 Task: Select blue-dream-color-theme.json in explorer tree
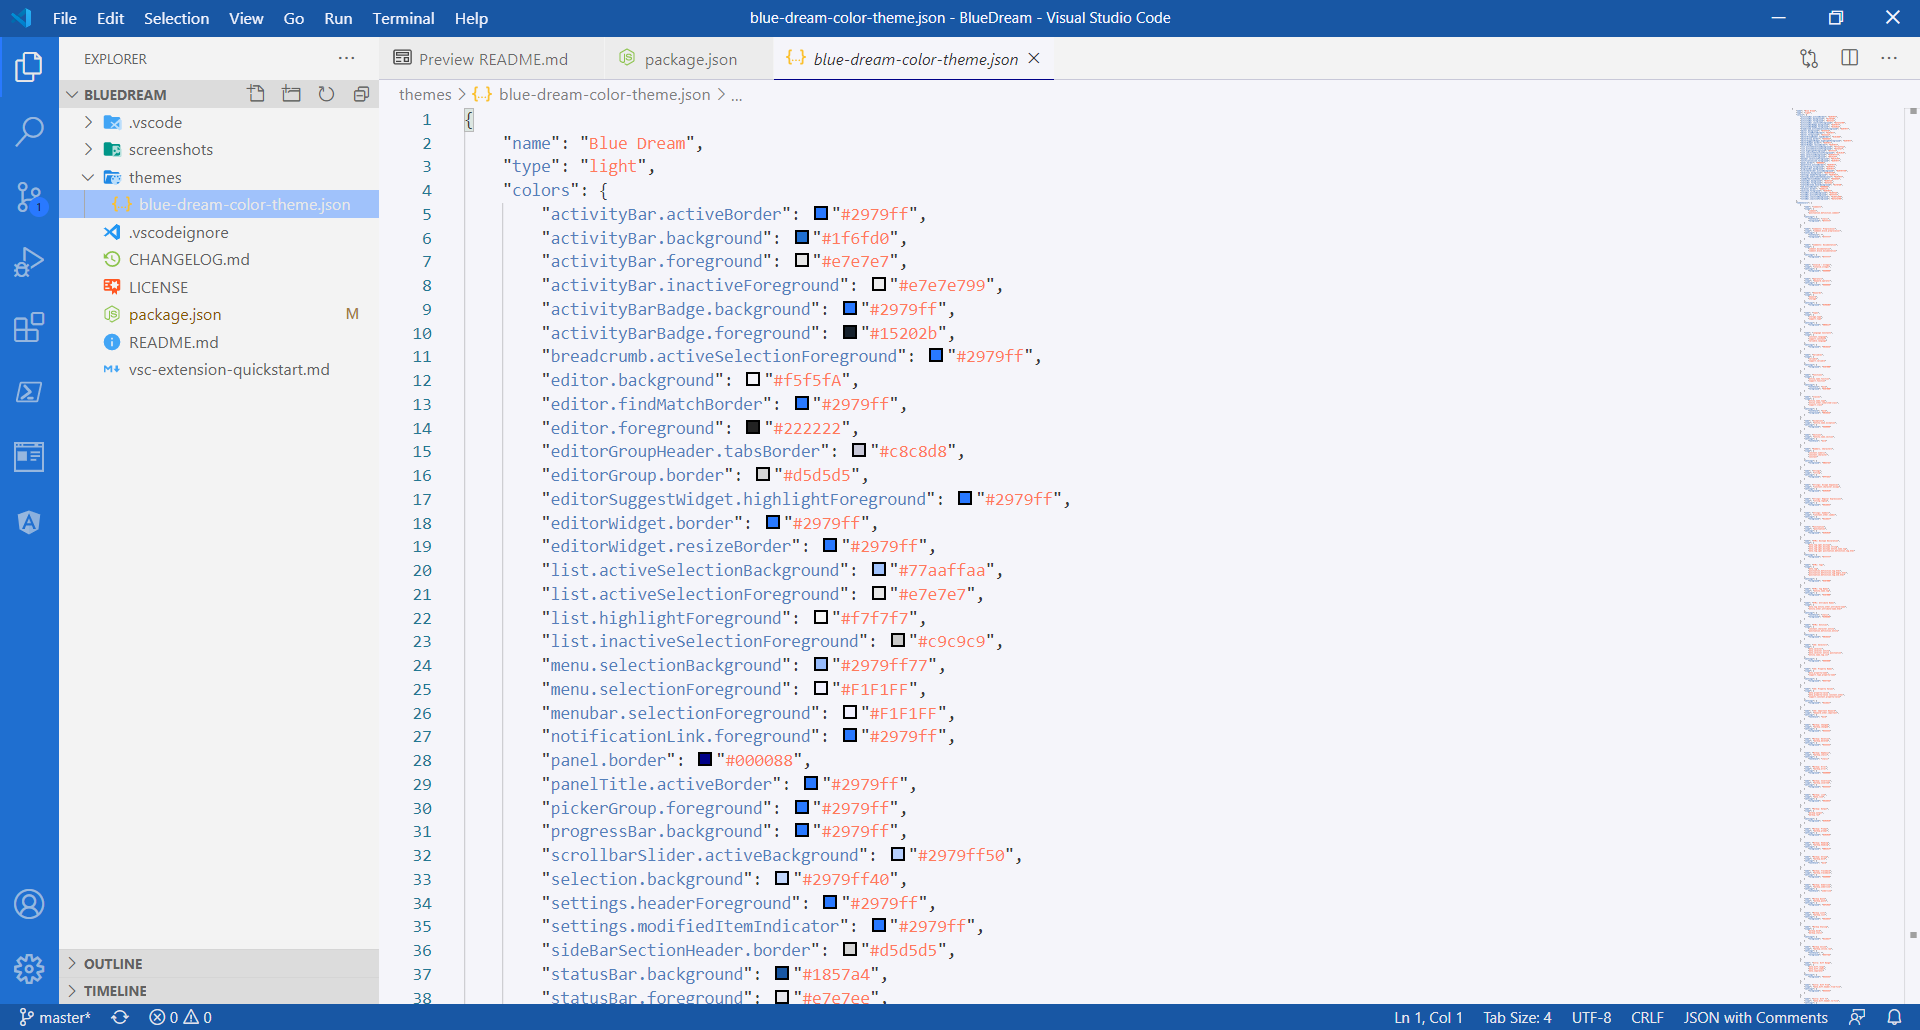(219, 204)
